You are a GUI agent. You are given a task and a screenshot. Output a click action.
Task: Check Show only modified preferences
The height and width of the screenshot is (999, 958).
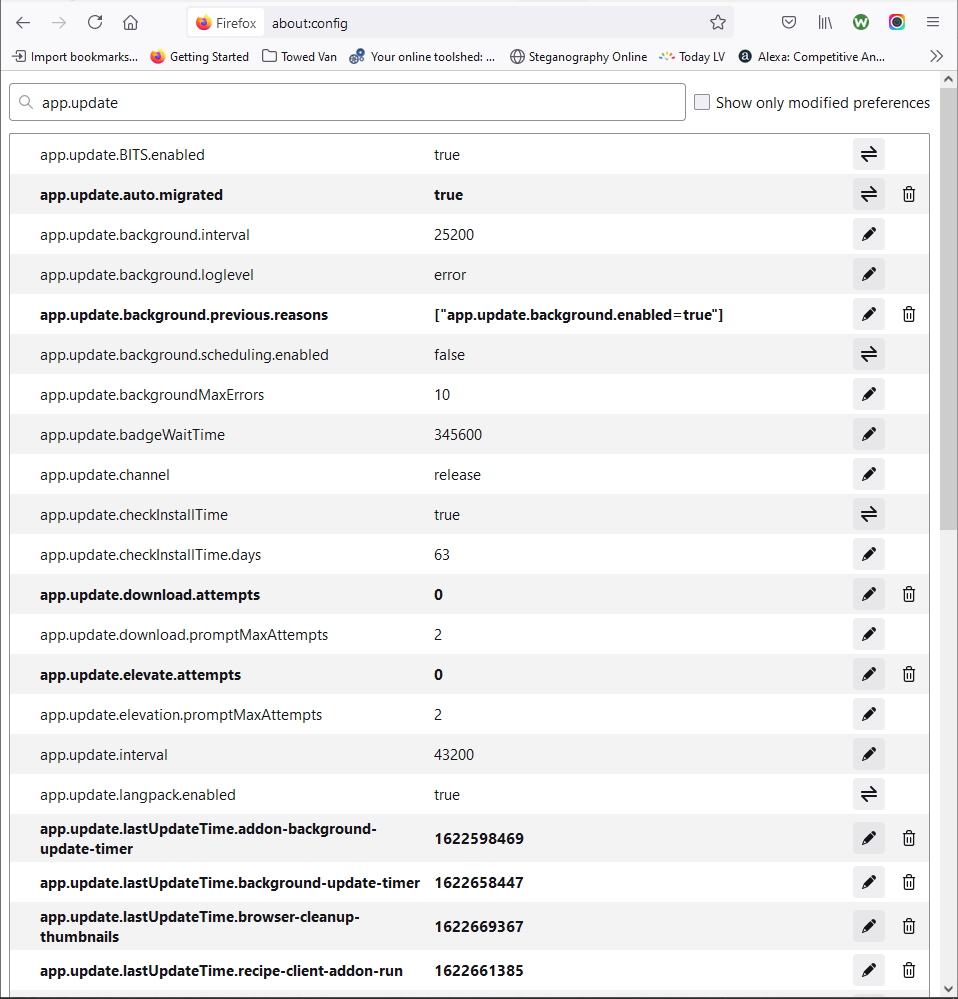[x=702, y=102]
